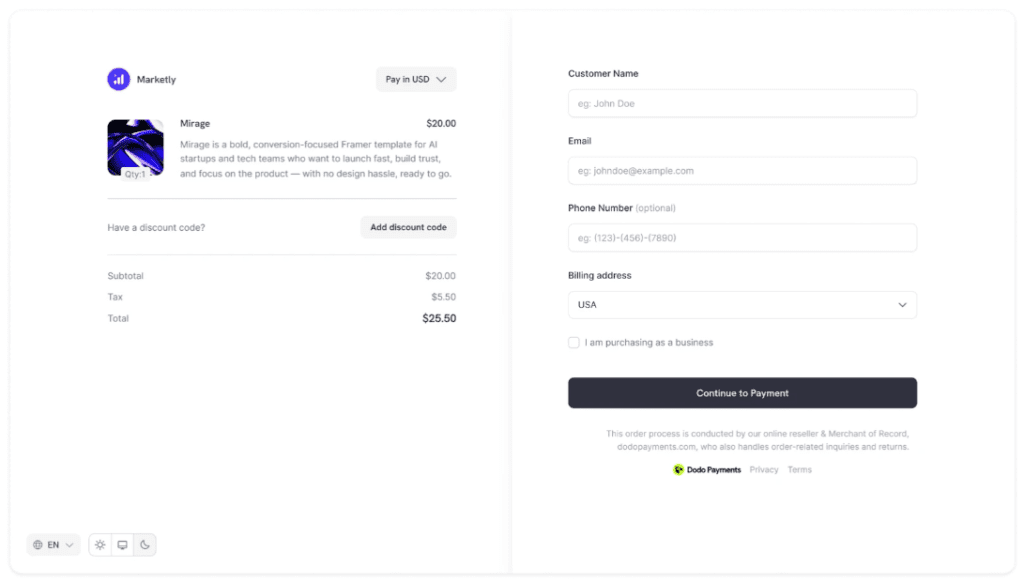
Task: Click the globe language icon
Action: [x=38, y=545]
